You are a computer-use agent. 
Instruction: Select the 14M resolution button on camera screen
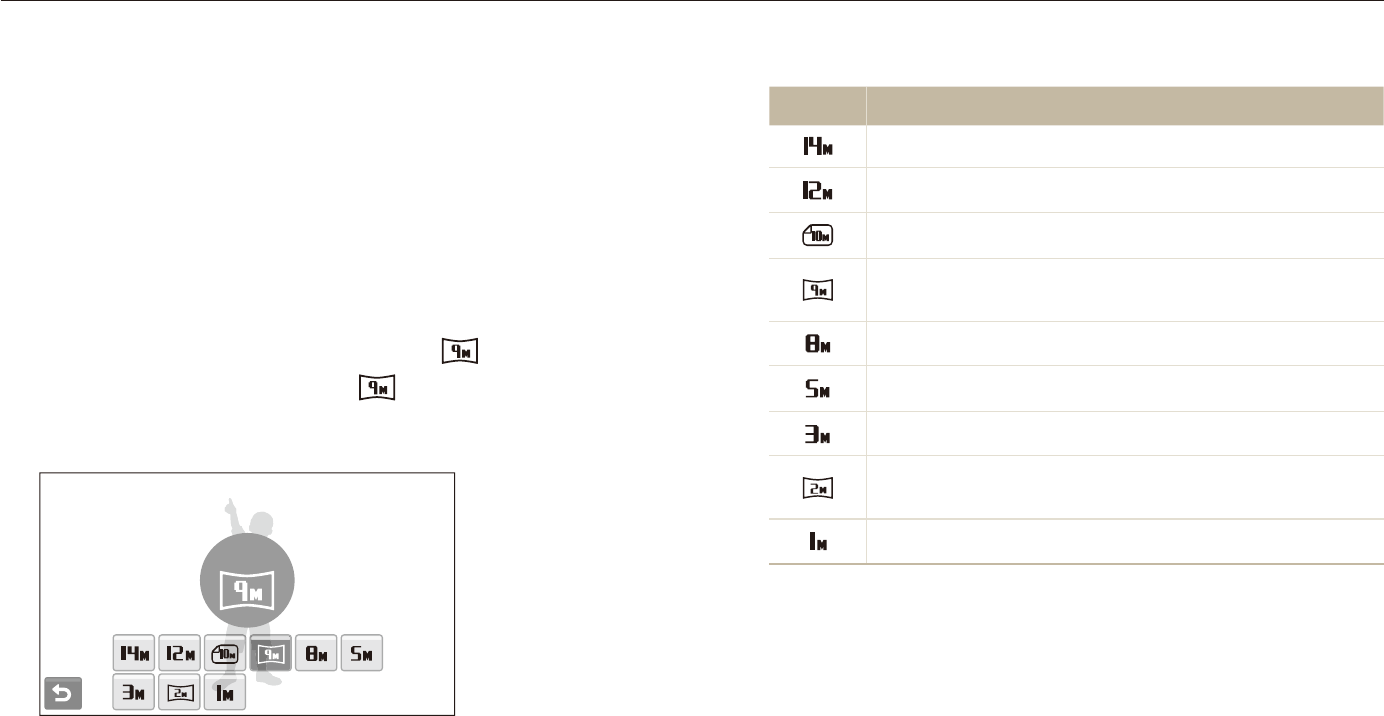click(x=133, y=654)
